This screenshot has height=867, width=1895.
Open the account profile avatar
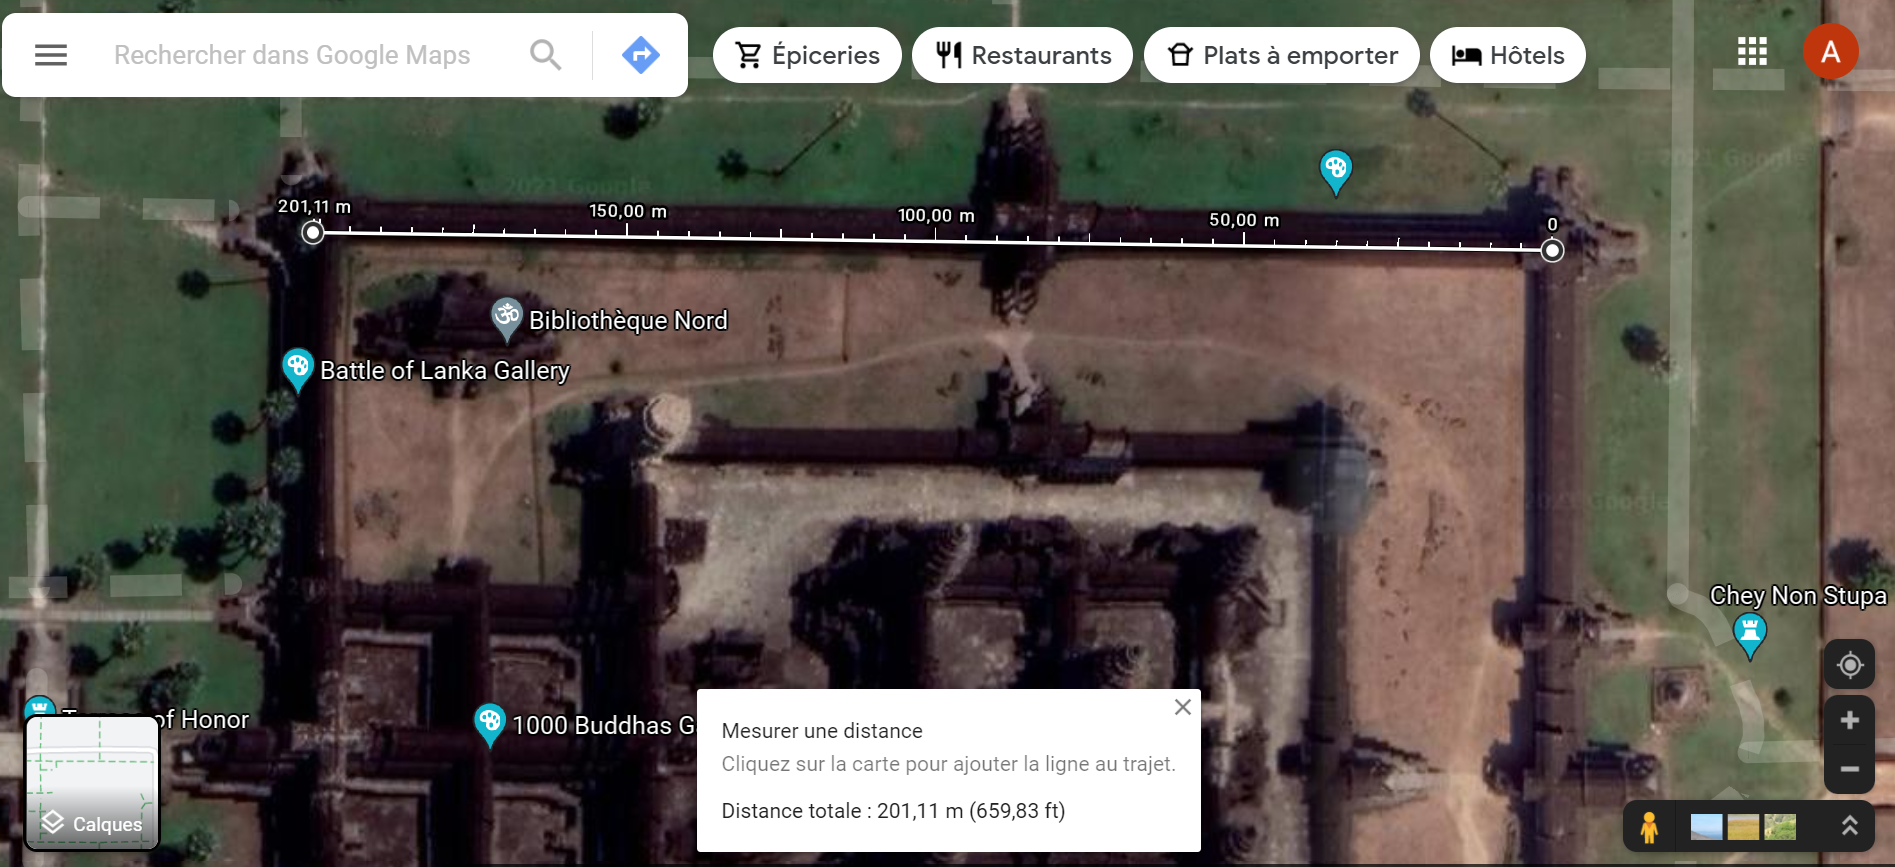pyautogui.click(x=1830, y=52)
